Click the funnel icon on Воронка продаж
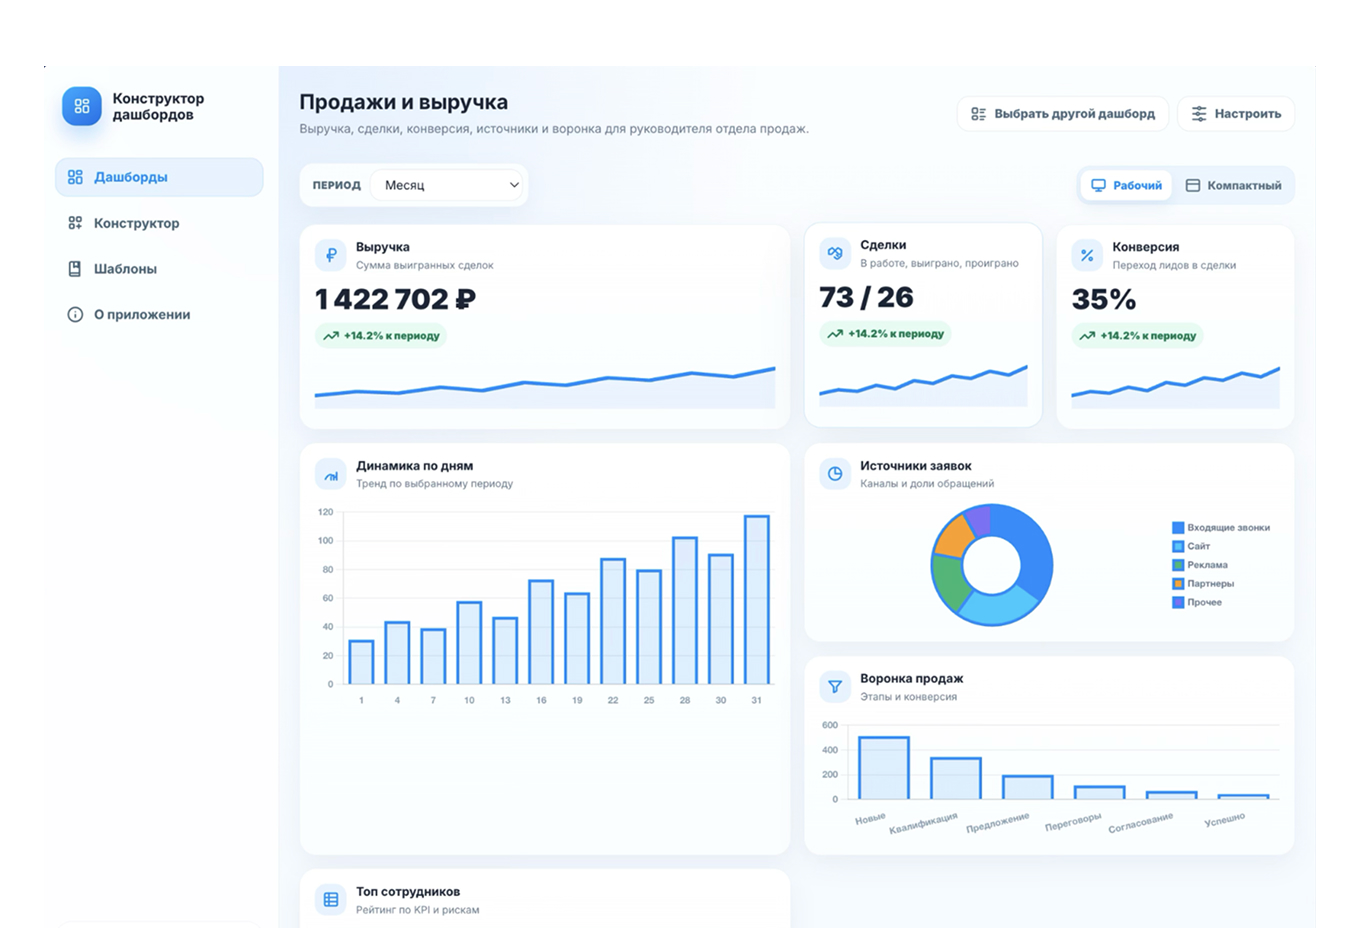 coord(835,687)
